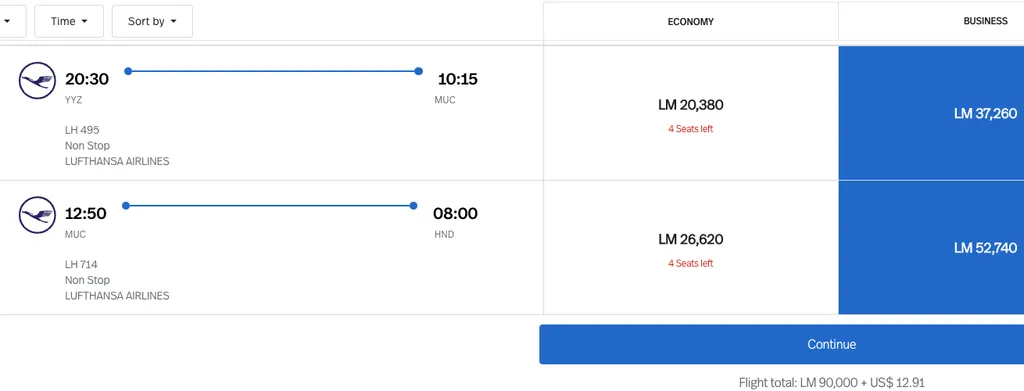Select the ECONOMY column header

[690, 22]
